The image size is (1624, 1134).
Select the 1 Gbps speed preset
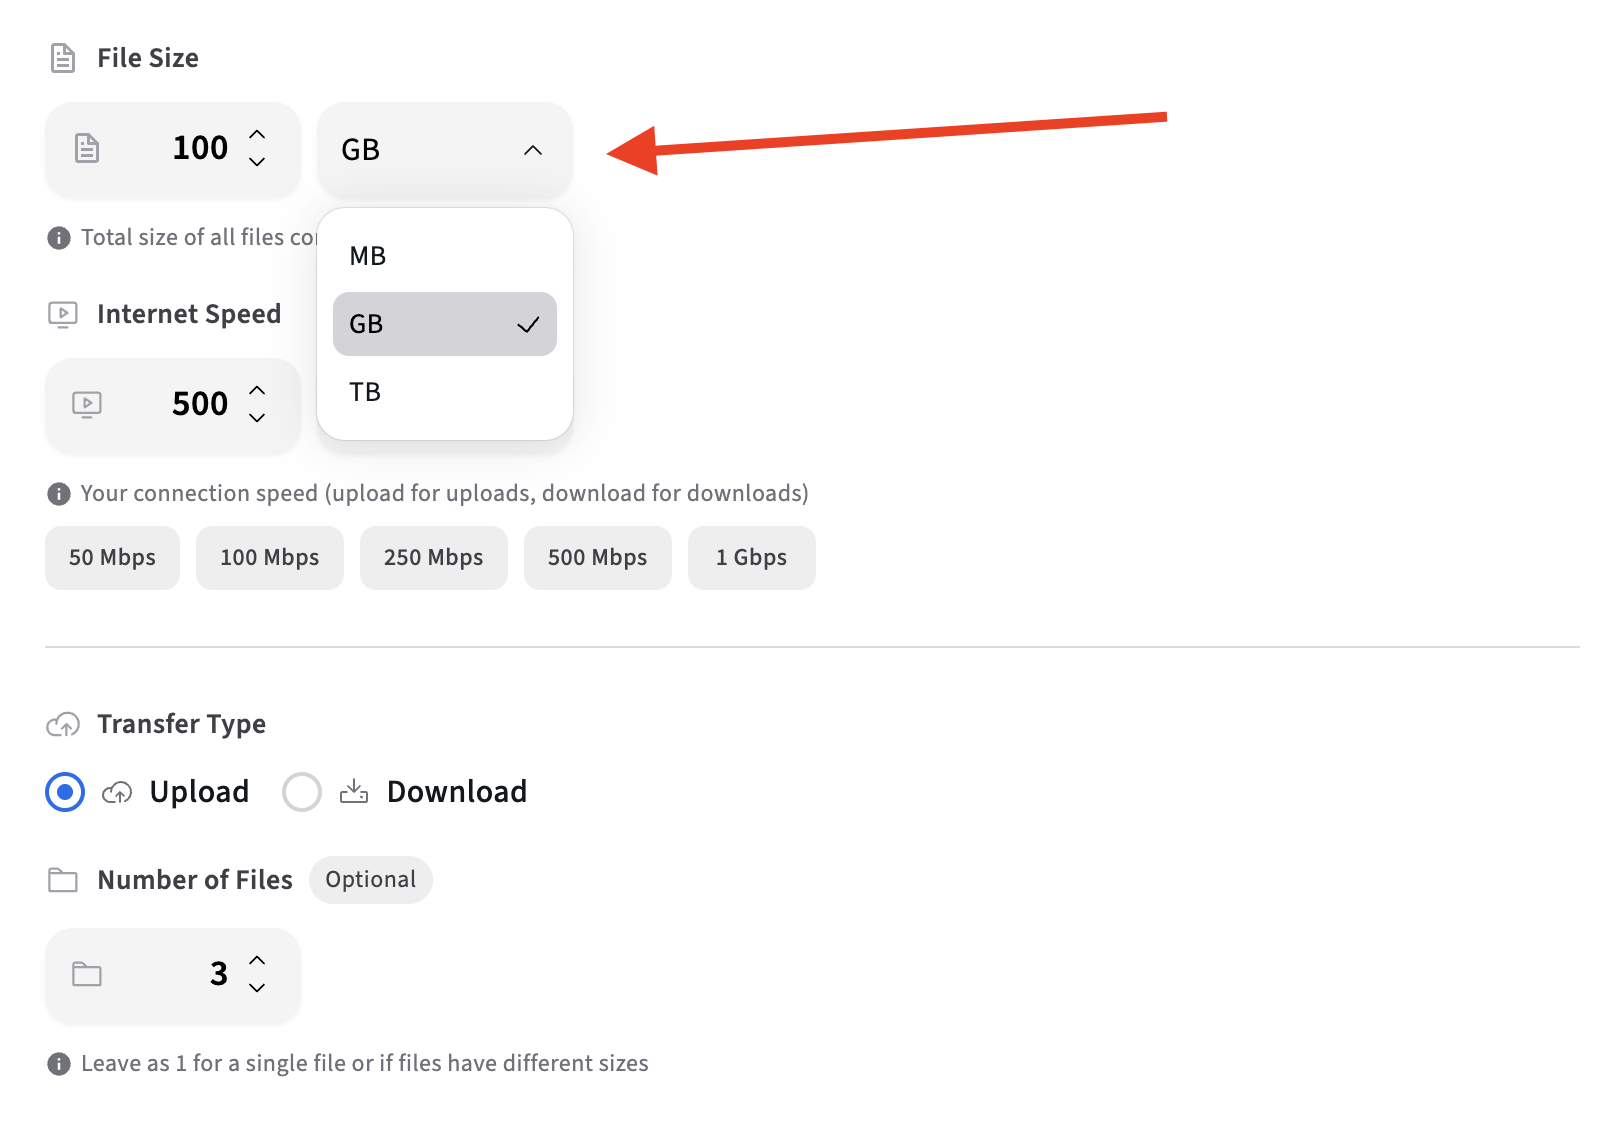tap(751, 558)
